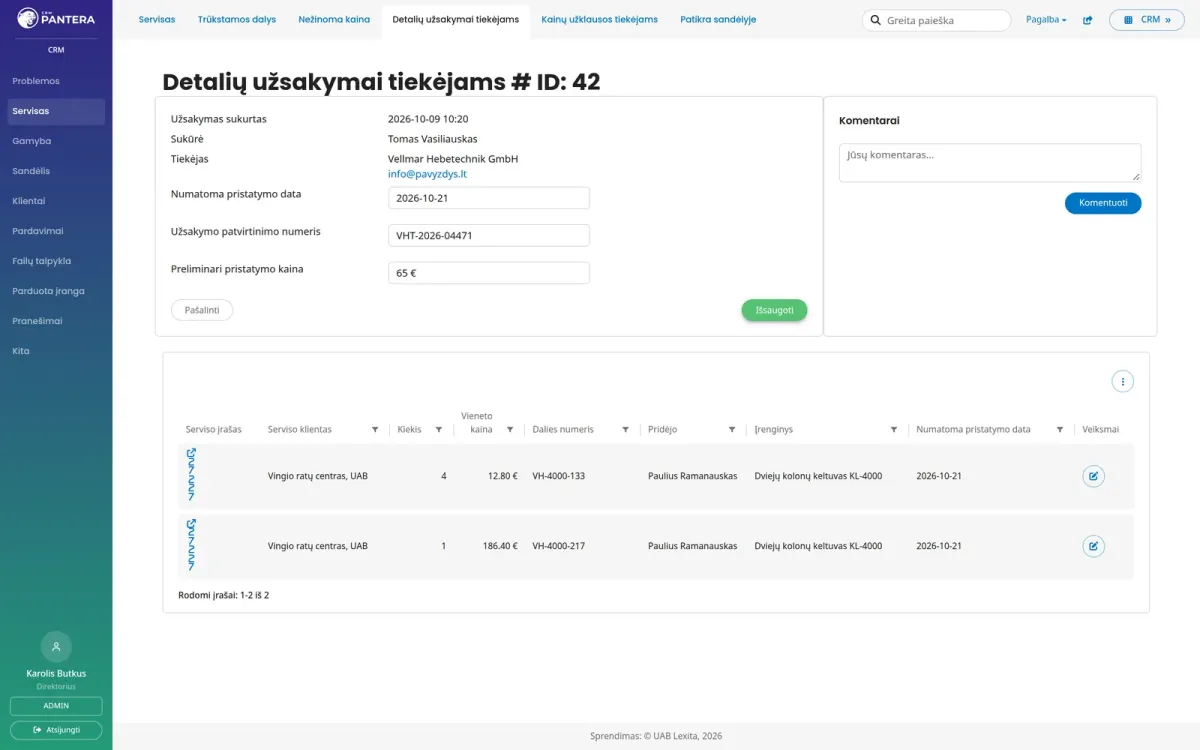Switch to the Nežinoma kaina tab
The image size is (1200, 750).
coord(334,19)
